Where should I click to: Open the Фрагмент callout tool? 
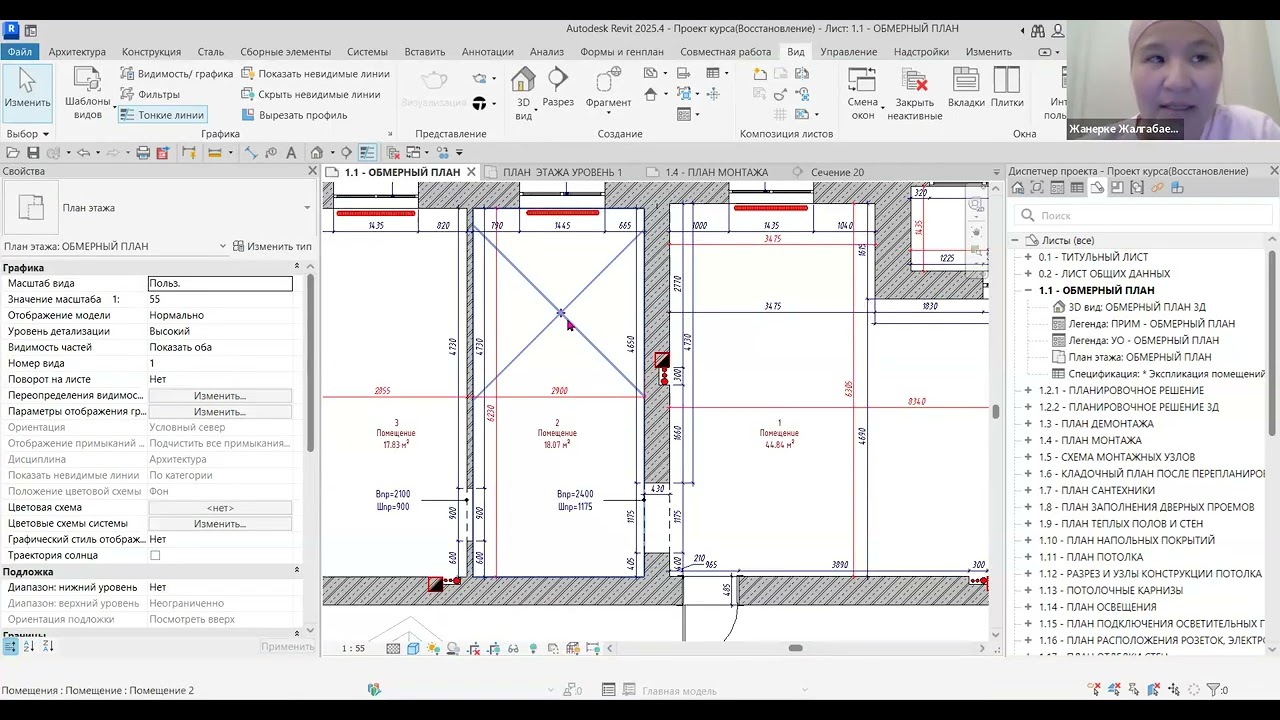coord(608,88)
